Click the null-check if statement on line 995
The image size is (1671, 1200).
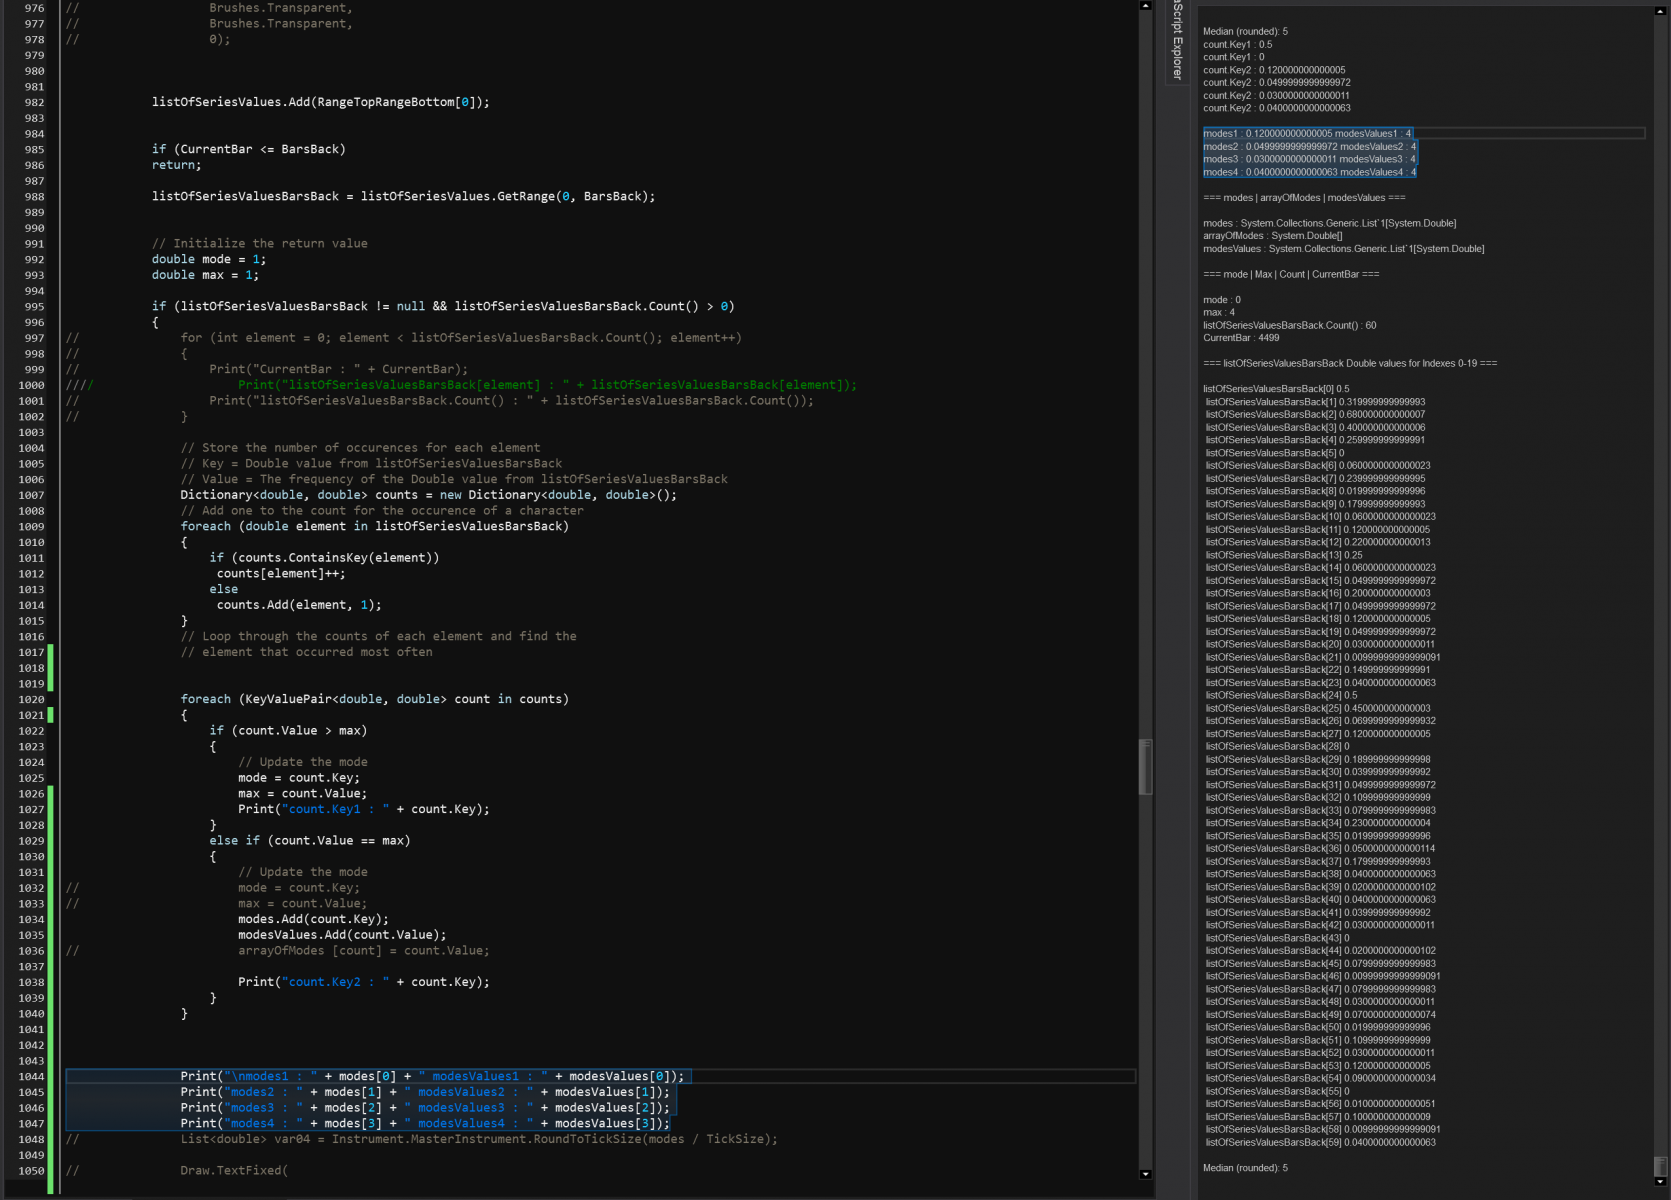[443, 306]
